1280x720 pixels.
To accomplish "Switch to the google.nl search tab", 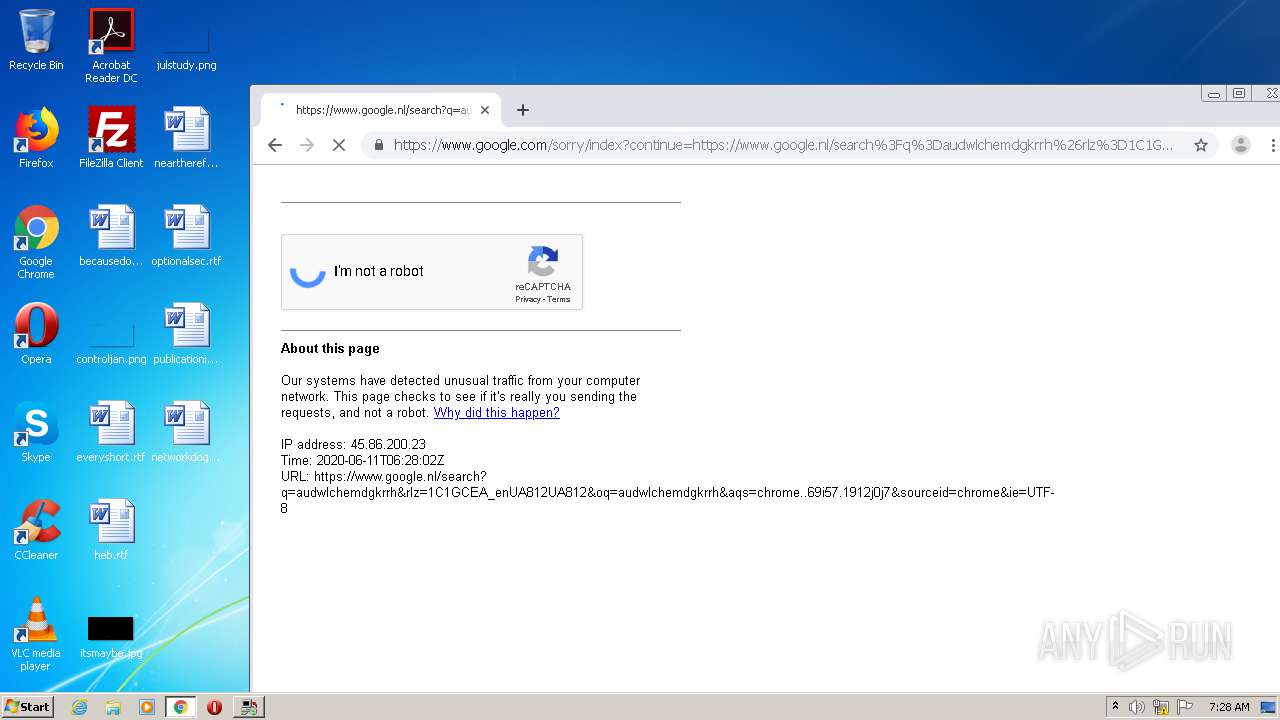I will coord(380,110).
